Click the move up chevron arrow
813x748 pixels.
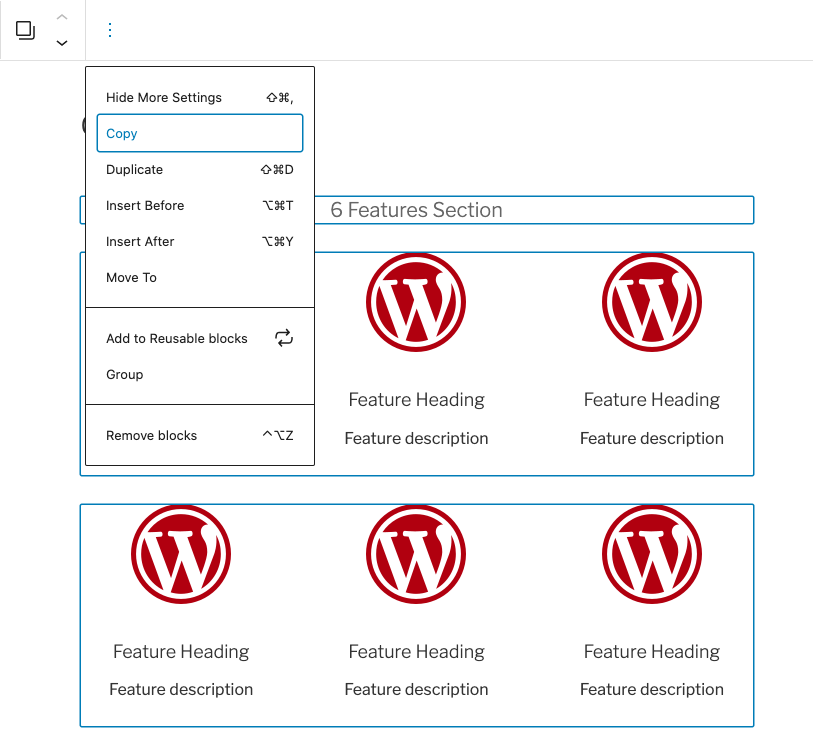point(62,17)
